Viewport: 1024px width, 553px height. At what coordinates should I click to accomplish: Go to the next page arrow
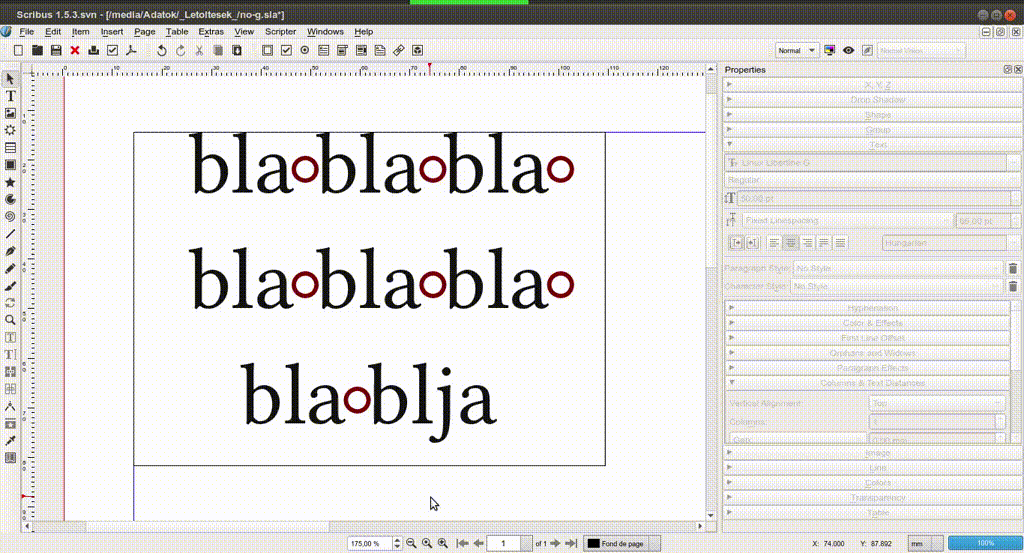point(556,543)
